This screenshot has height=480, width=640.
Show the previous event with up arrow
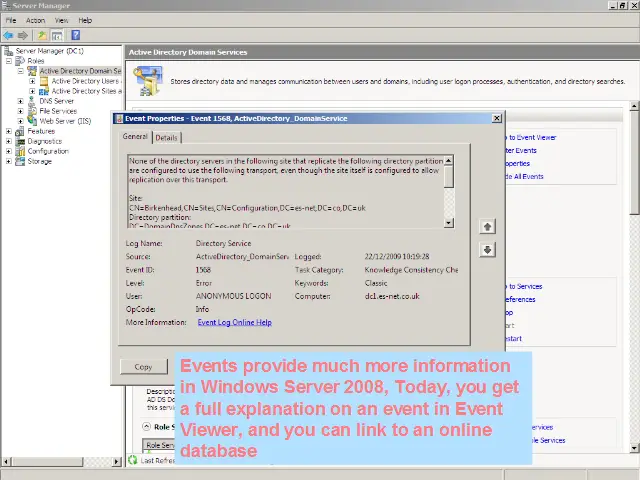click(x=487, y=227)
